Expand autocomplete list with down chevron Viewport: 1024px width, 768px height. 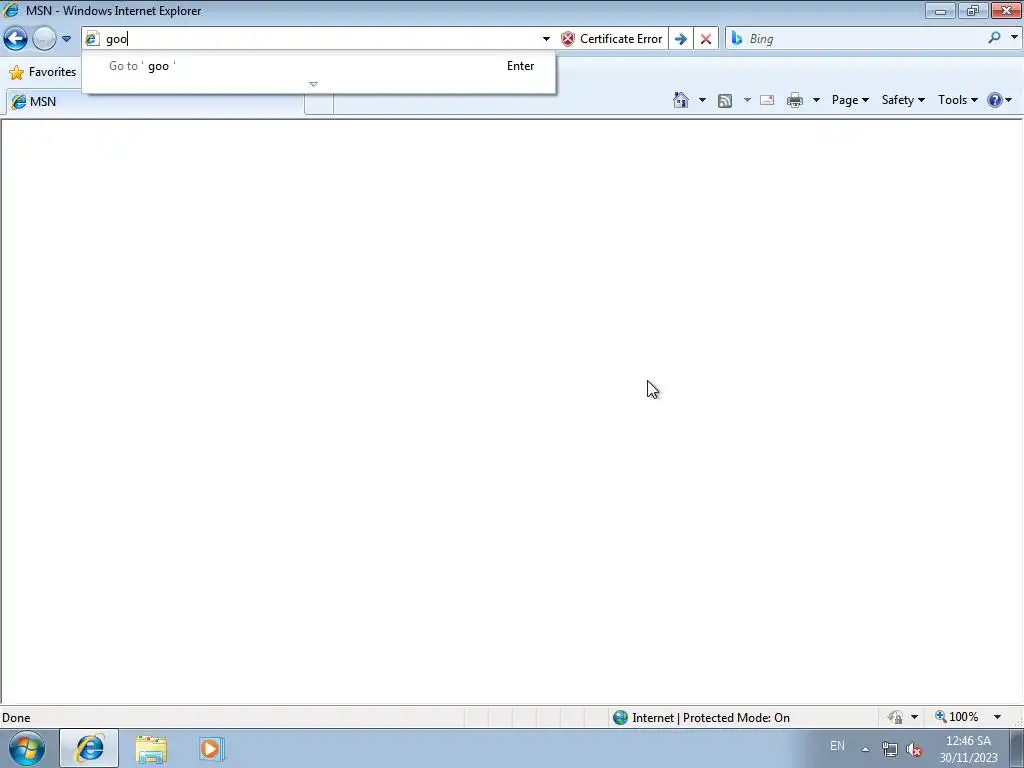pos(313,84)
